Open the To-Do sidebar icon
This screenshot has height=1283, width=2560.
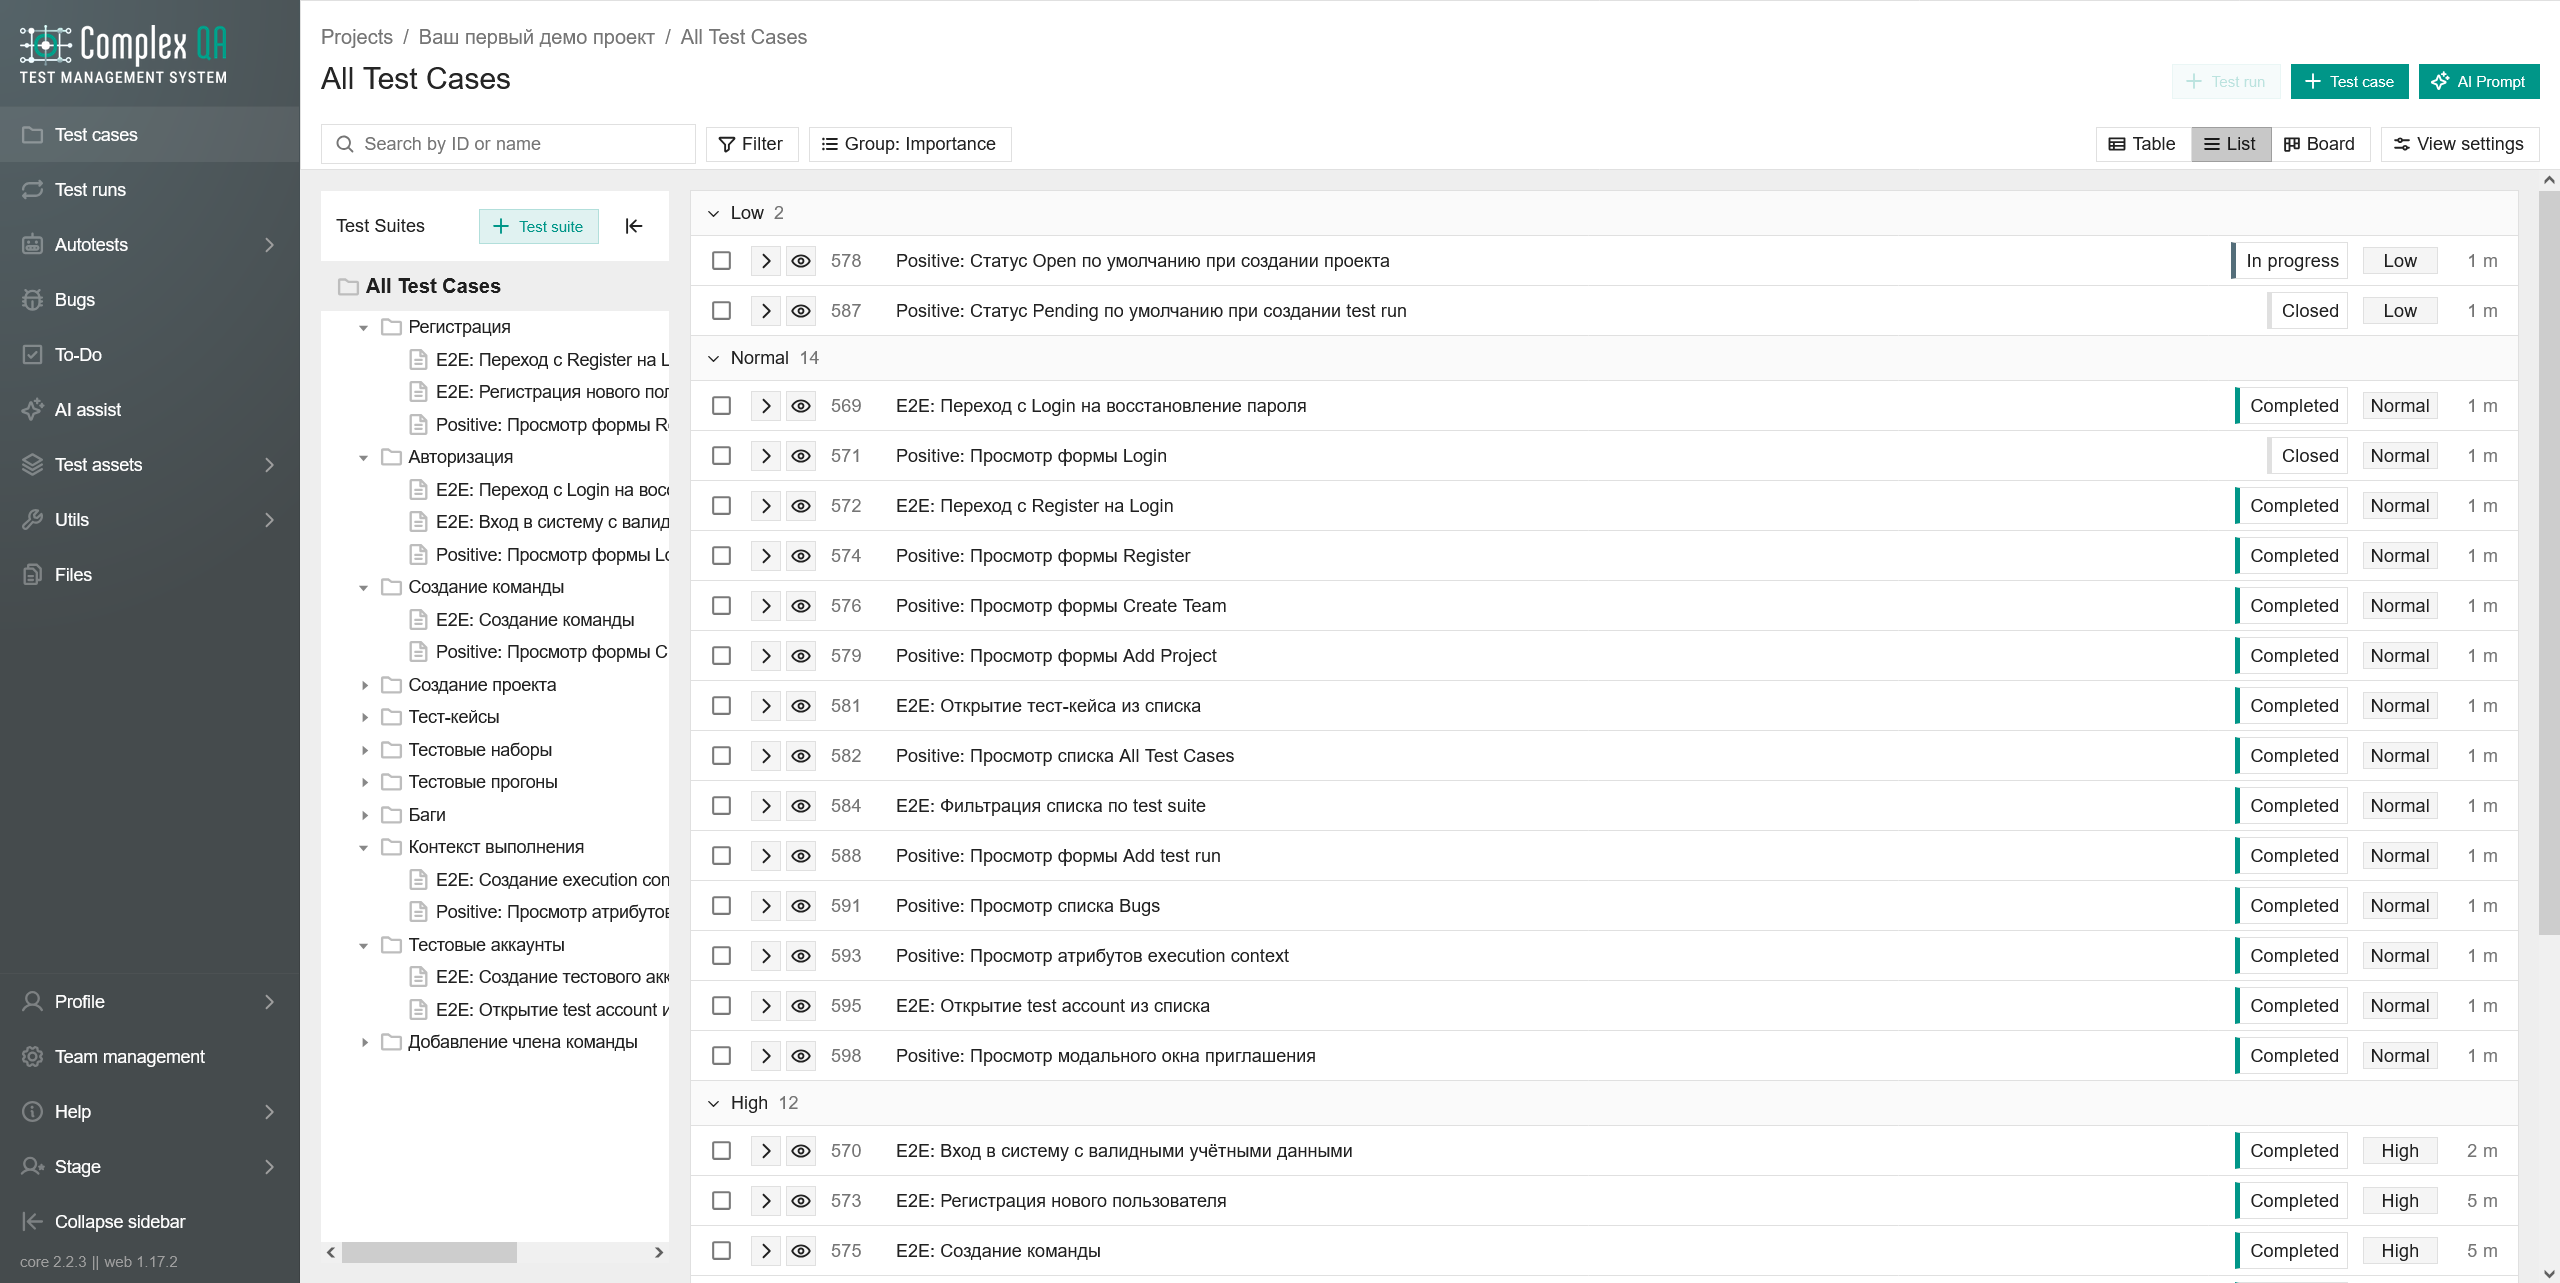click(x=32, y=354)
